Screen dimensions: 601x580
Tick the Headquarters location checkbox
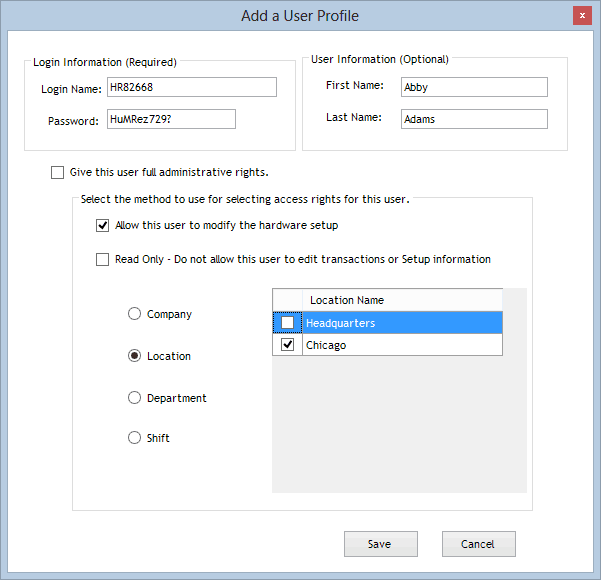coord(287,323)
